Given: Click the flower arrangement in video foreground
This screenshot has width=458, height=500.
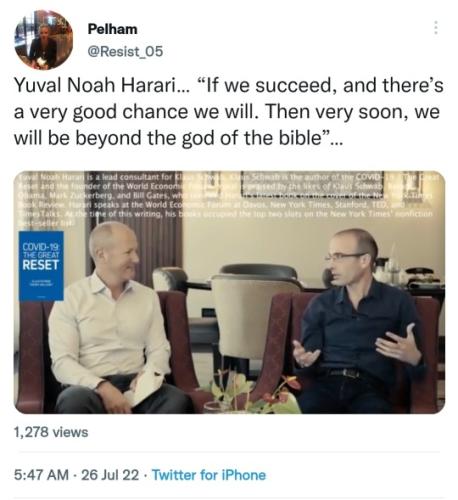Looking at the screenshot, I should (253, 393).
